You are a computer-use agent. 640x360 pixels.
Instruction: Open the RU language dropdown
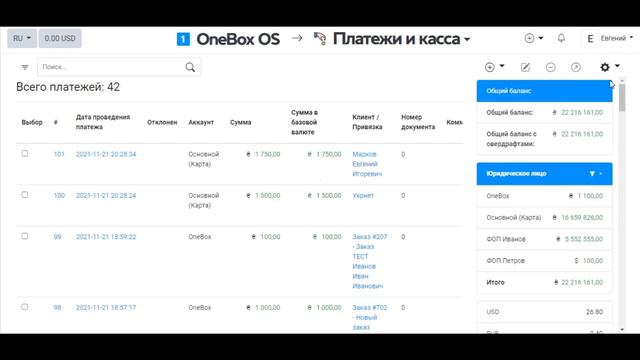[x=22, y=38]
